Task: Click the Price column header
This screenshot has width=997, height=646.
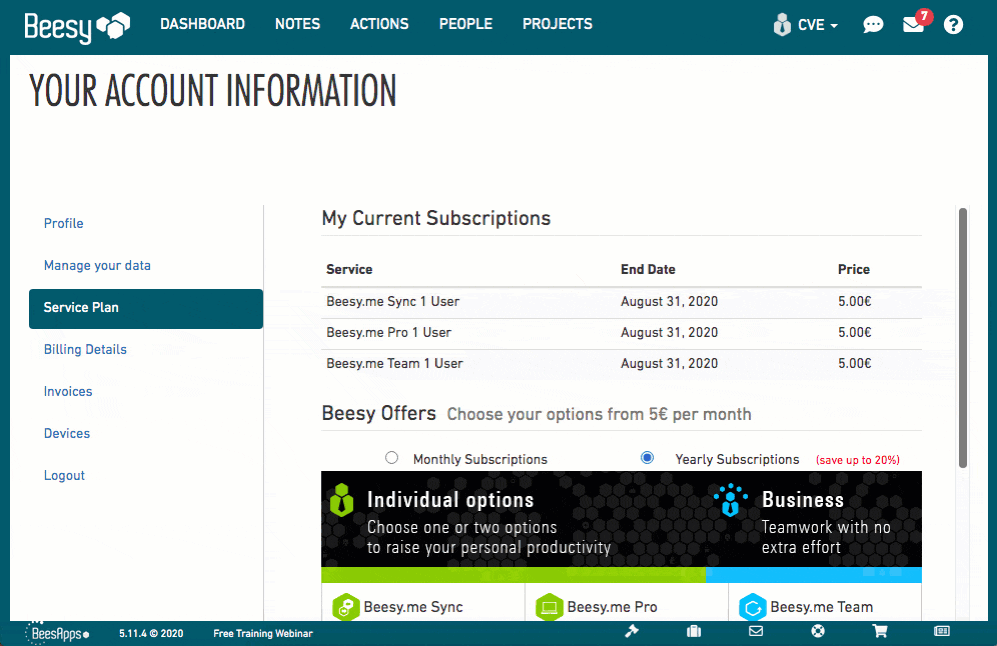Action: click(853, 270)
